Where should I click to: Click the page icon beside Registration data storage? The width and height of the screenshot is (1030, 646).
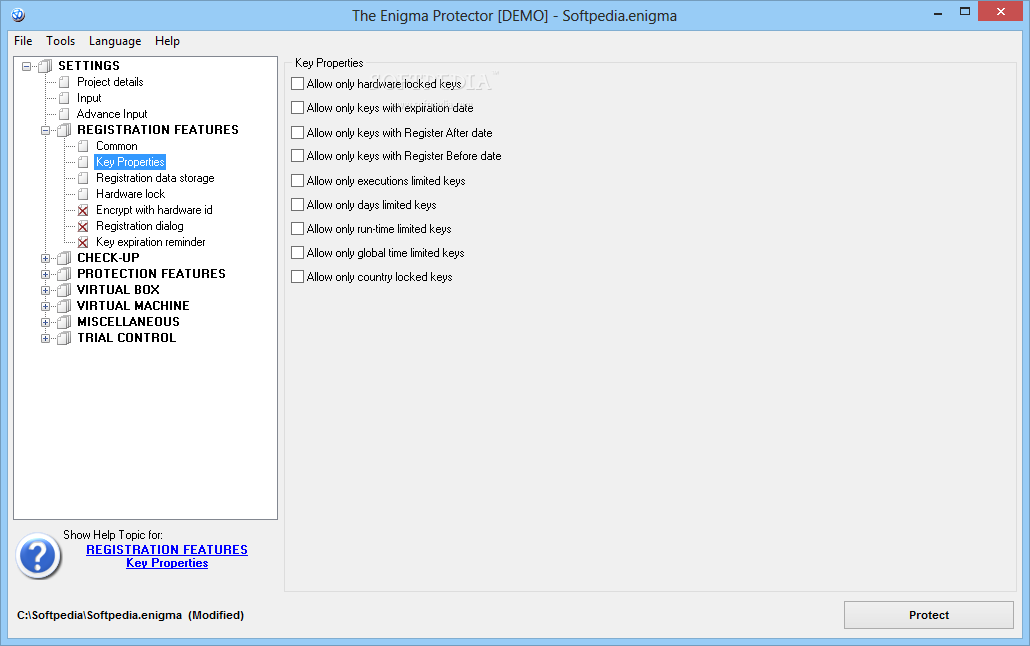(83, 178)
